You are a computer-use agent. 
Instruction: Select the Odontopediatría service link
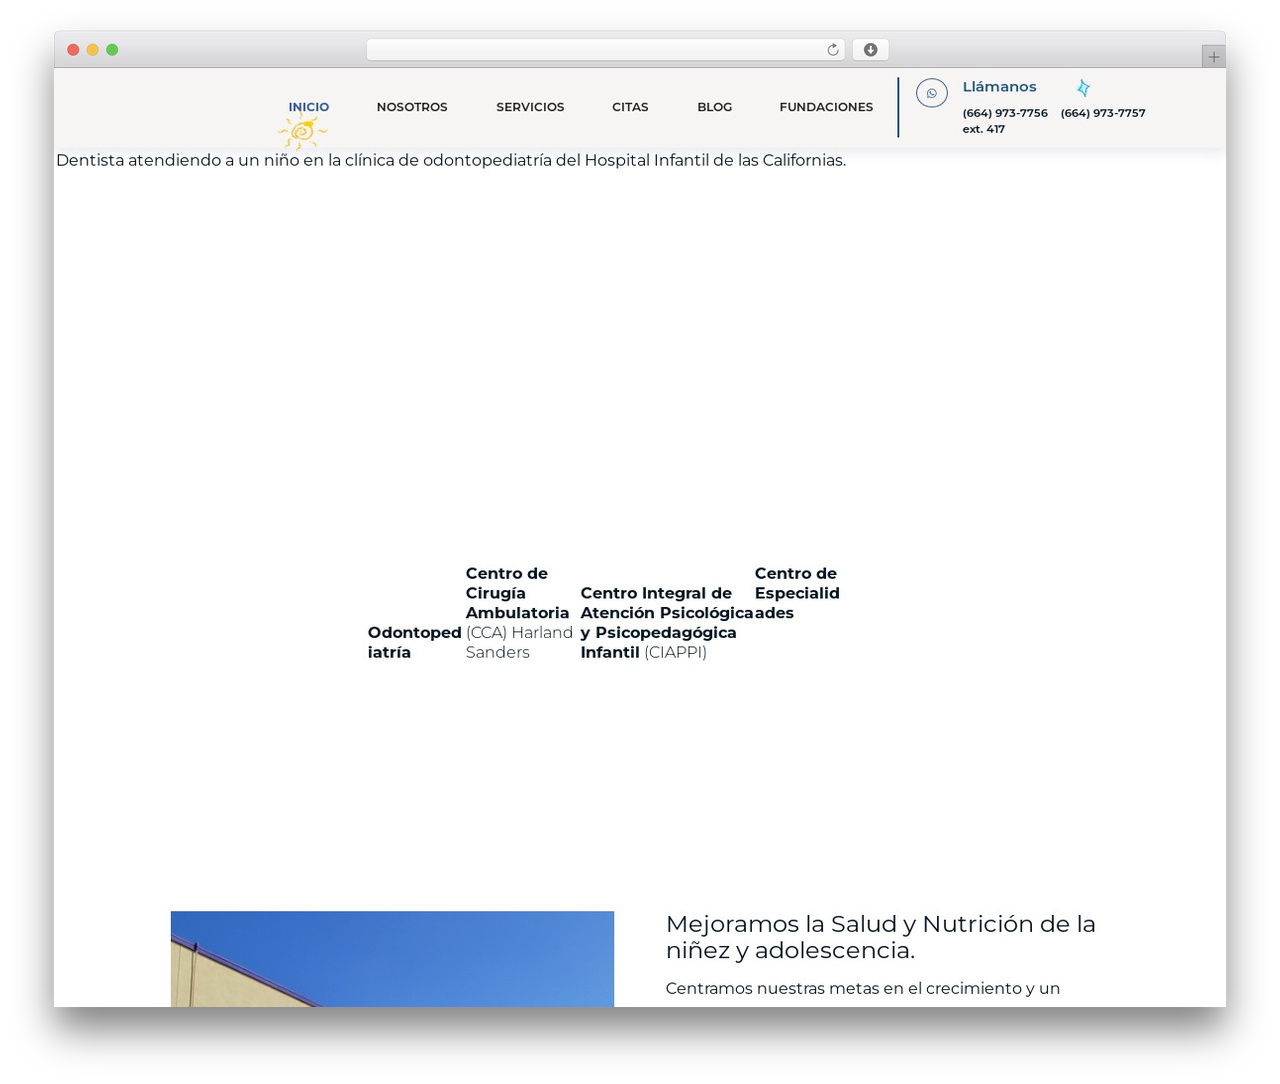[414, 642]
